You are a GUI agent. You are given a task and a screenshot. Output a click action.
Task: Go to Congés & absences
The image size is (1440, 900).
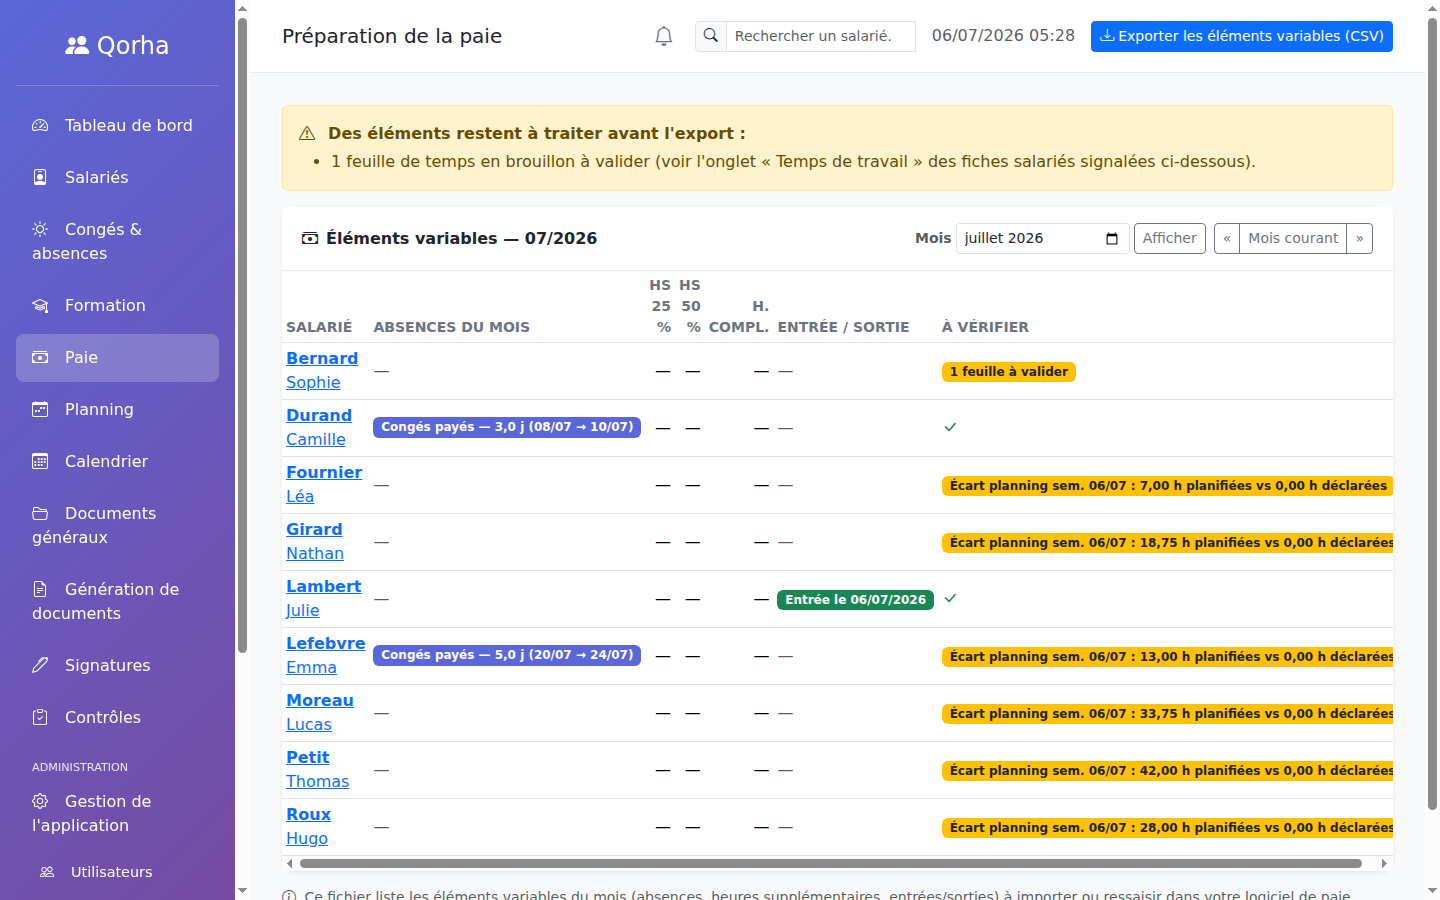117,241
